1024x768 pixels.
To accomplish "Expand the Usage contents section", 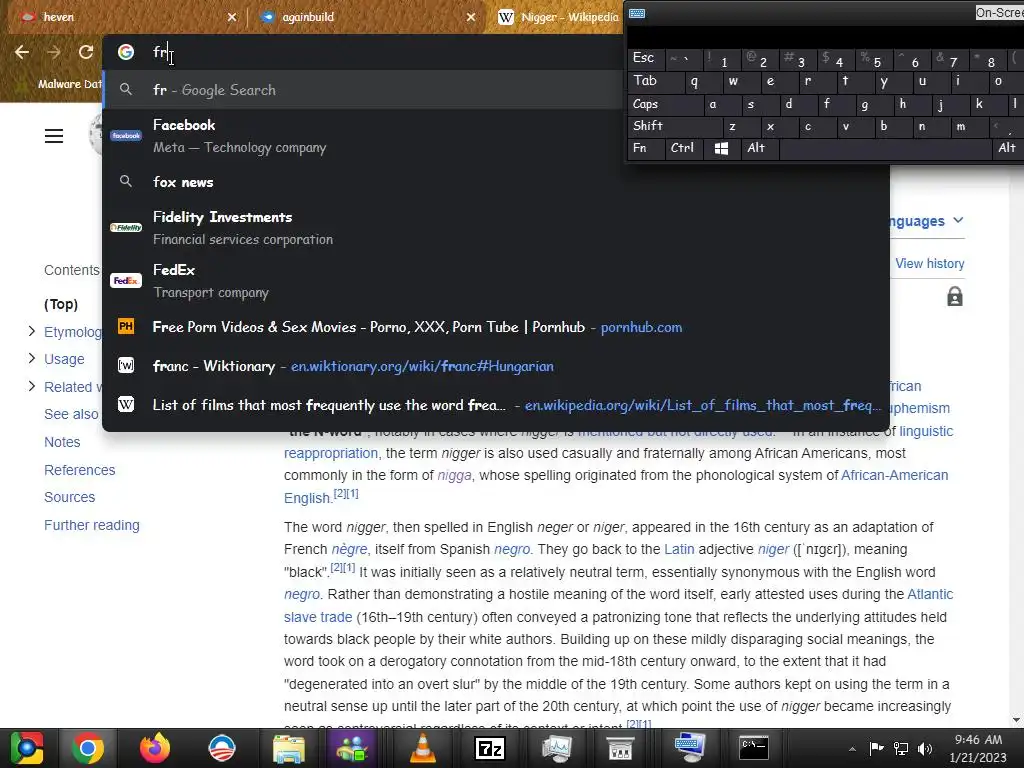I will click(x=31, y=359).
